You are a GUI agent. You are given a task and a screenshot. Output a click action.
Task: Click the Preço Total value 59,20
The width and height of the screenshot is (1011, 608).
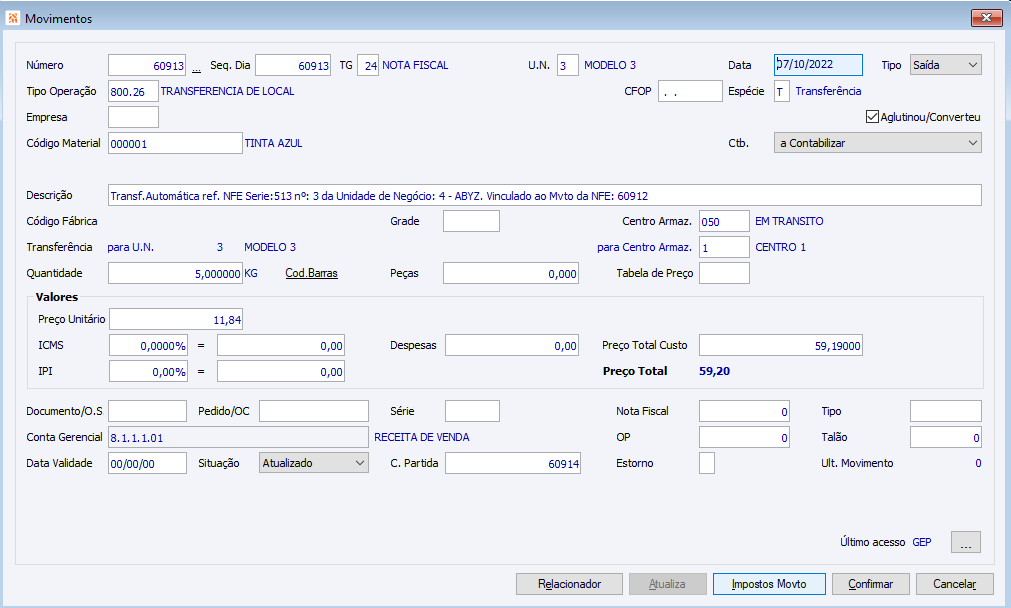click(714, 371)
